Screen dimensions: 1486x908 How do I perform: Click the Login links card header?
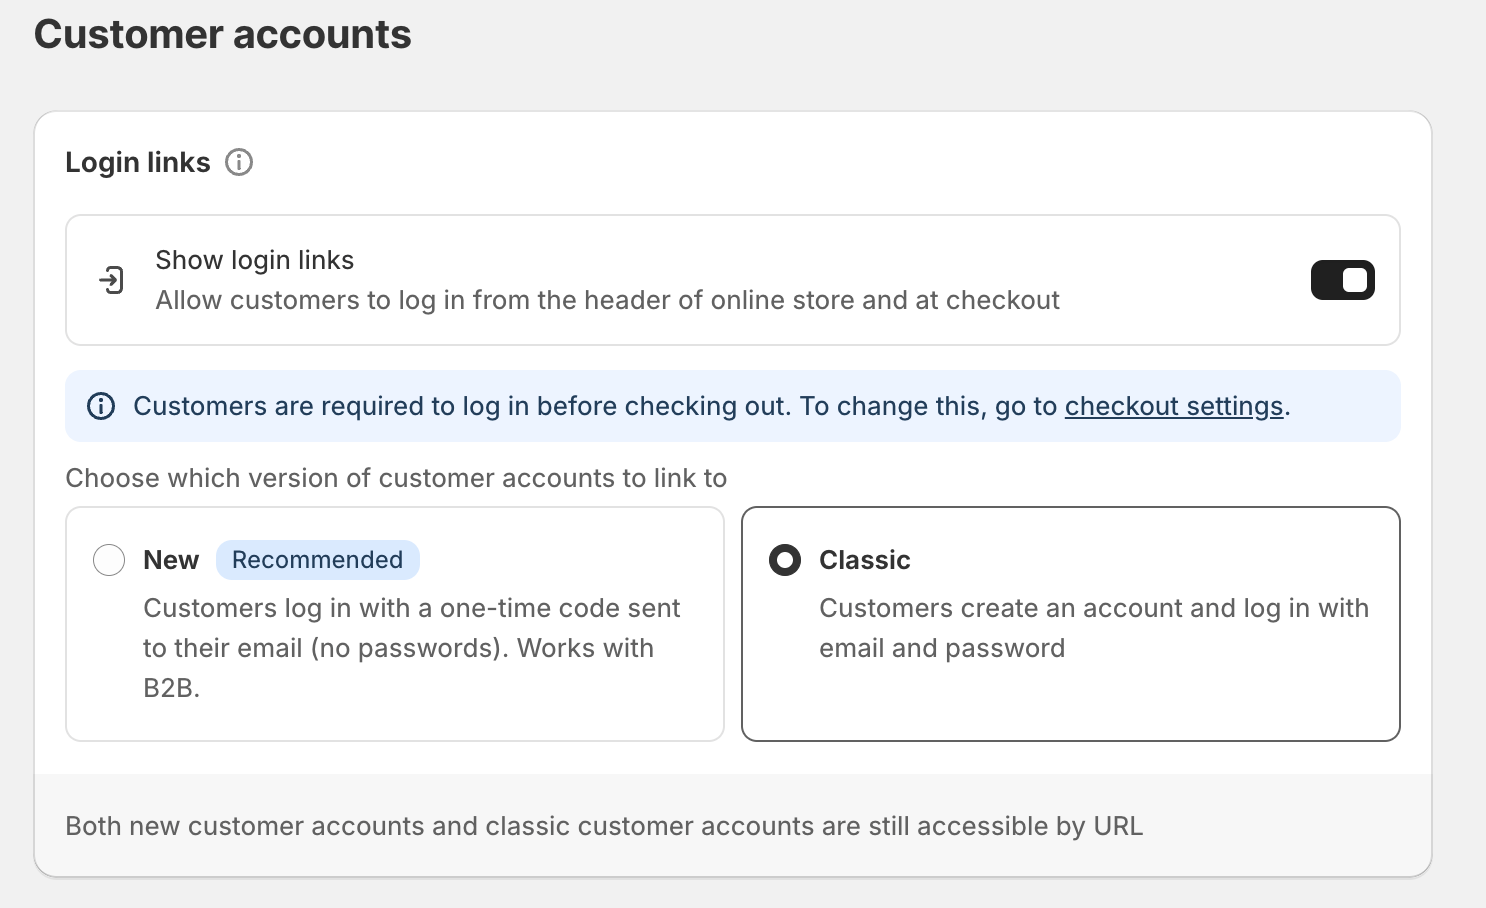tap(138, 162)
